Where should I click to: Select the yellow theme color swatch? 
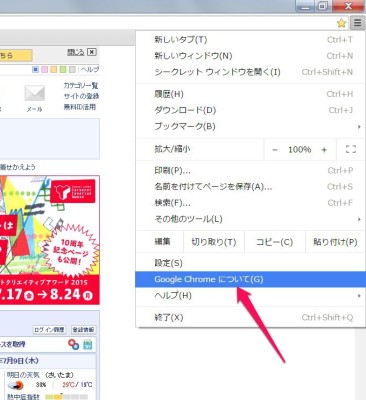pyautogui.click(x=53, y=70)
